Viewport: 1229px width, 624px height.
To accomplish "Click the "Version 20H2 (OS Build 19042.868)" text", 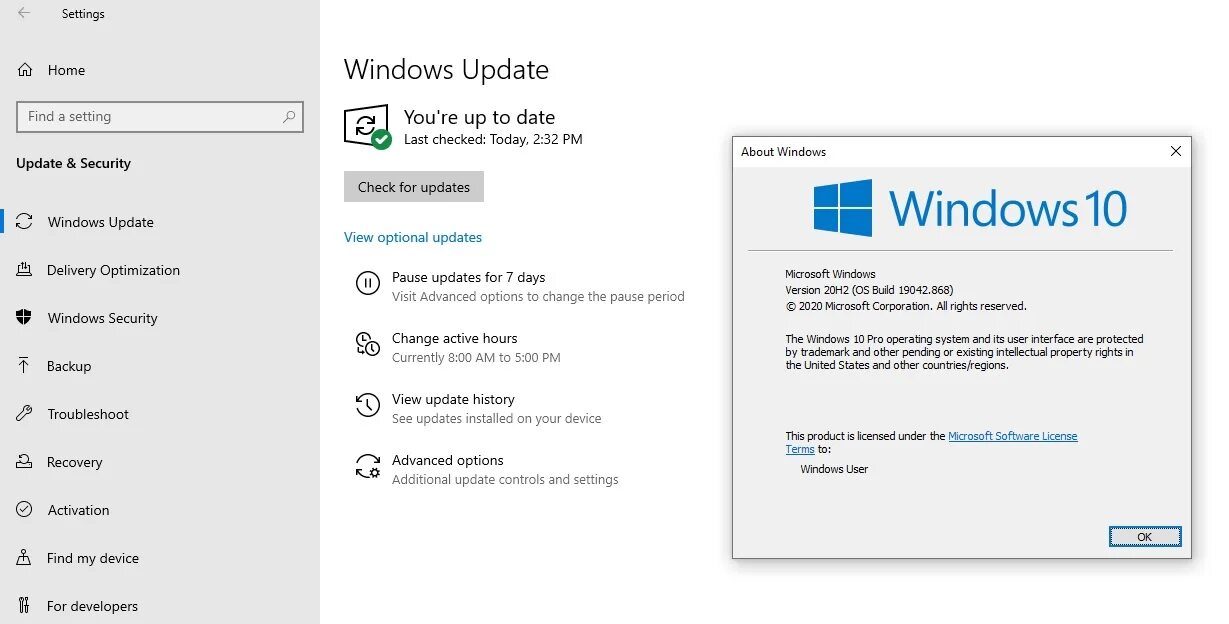I will point(869,290).
